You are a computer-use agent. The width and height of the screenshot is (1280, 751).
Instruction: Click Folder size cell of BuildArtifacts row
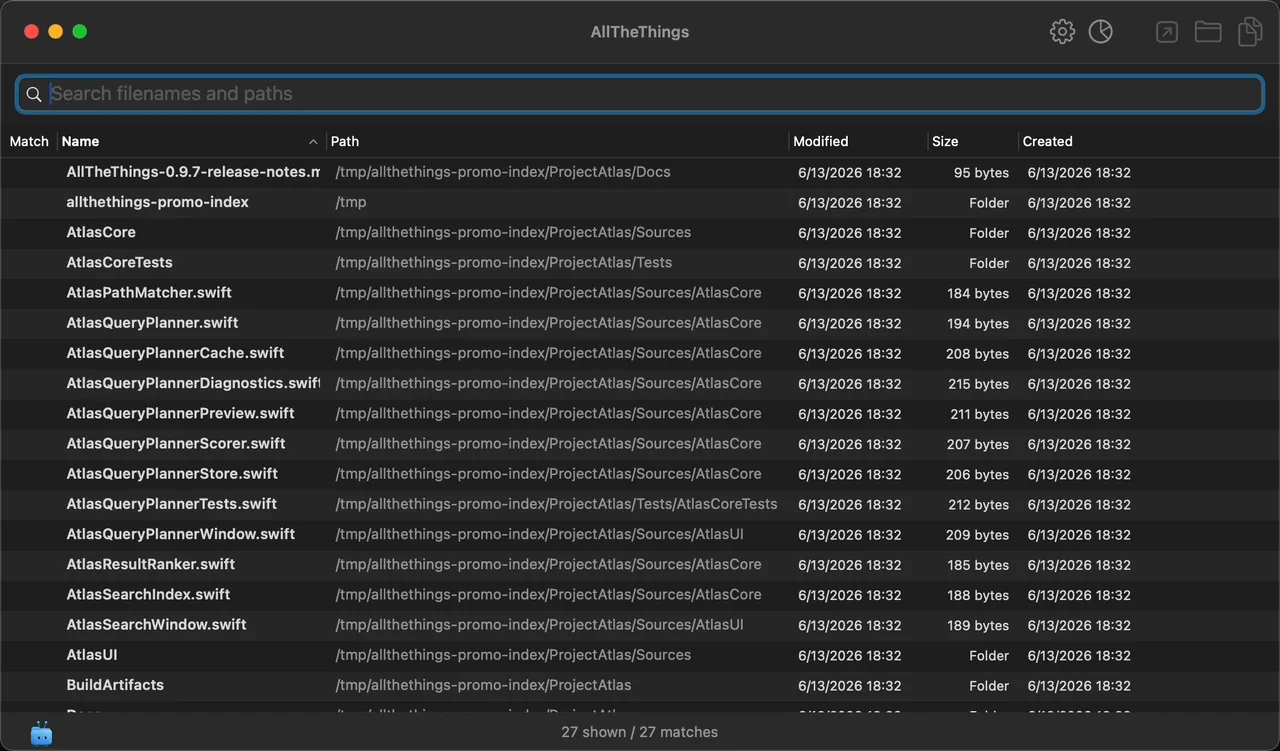(x=989, y=686)
